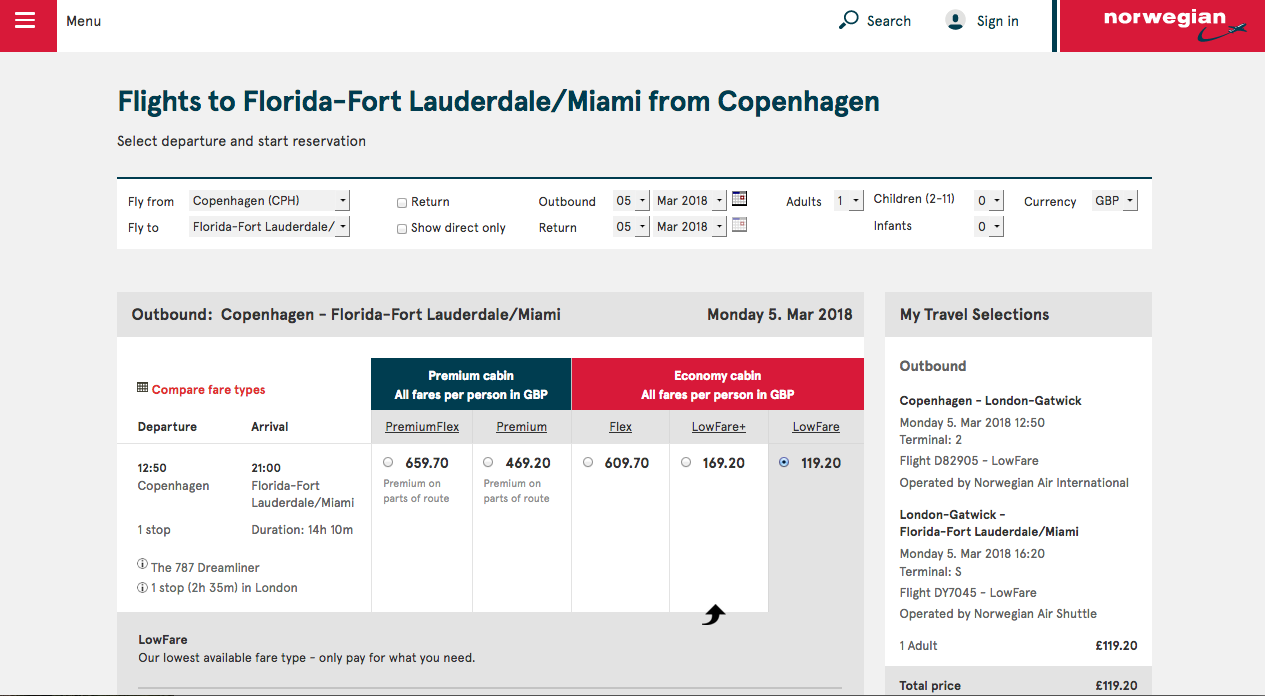This screenshot has width=1265, height=696.
Task: Click the 12:50 departure time
Action: 152,467
